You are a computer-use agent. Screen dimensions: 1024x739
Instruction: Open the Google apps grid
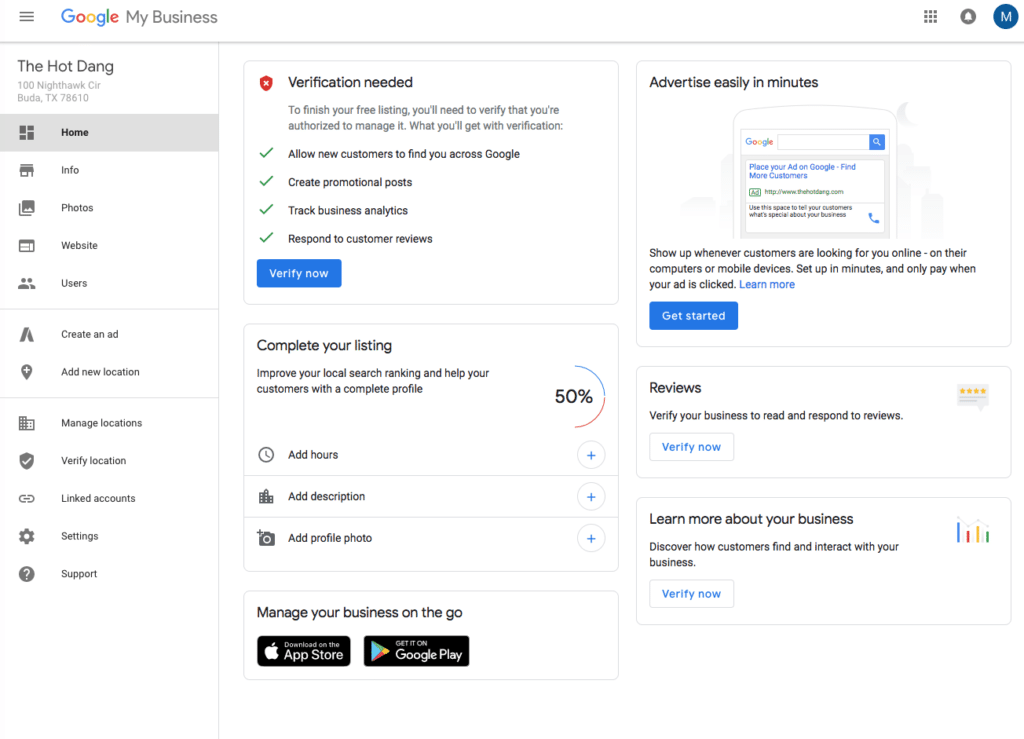click(x=931, y=16)
